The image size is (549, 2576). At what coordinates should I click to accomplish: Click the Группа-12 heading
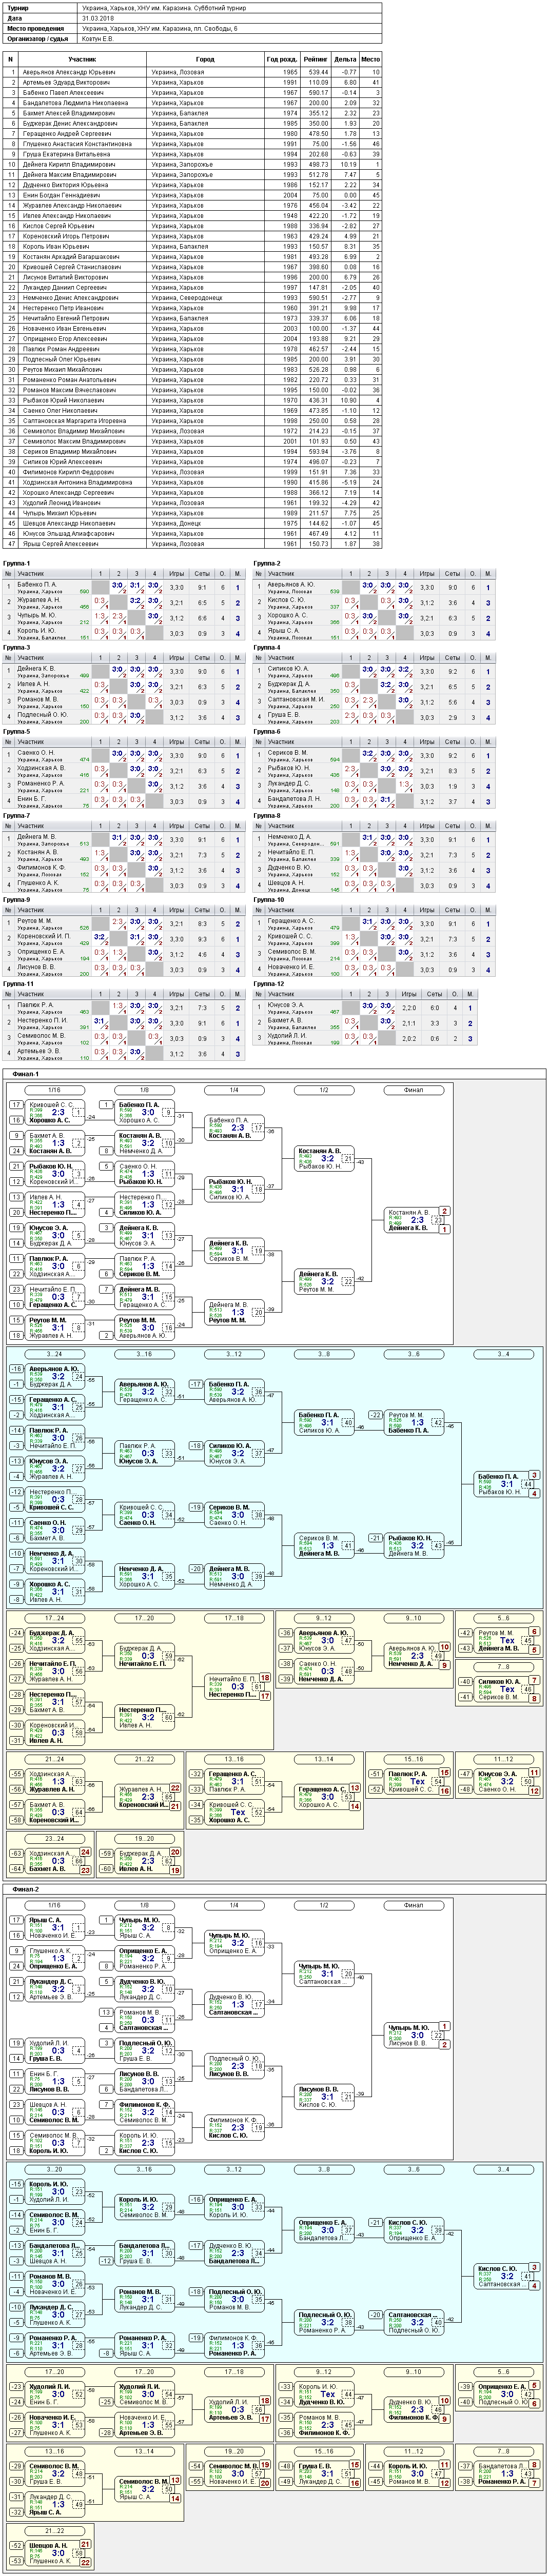(x=269, y=983)
